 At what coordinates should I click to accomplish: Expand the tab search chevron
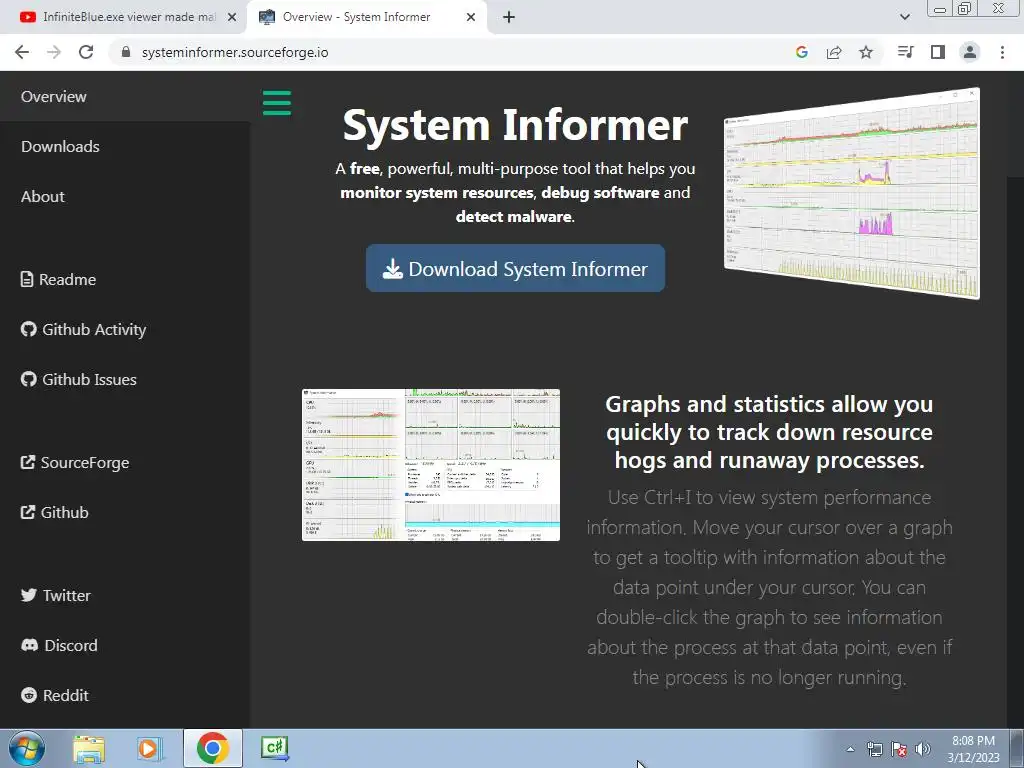coord(904,17)
